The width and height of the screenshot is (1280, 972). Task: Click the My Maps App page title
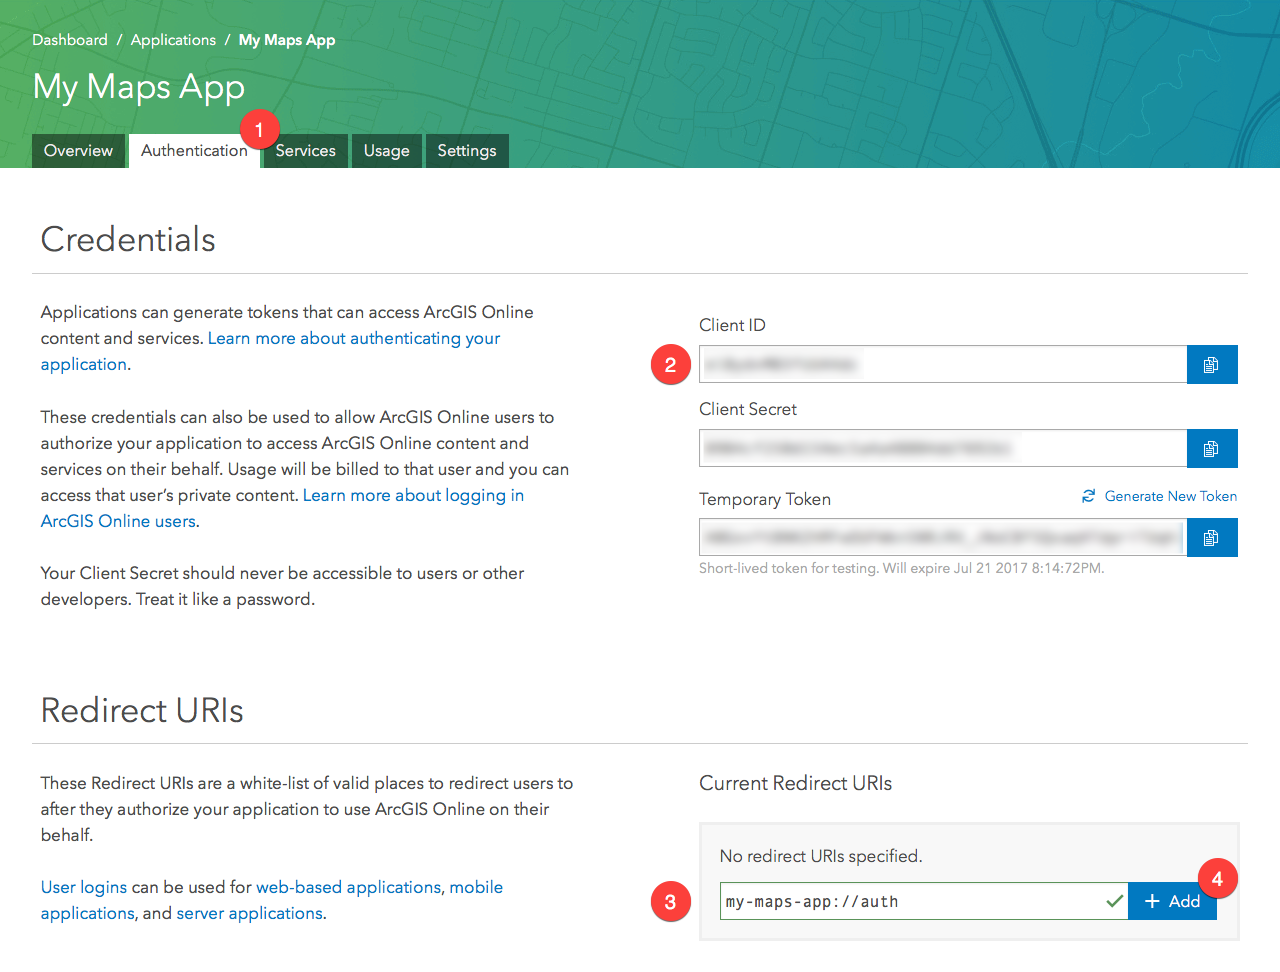[x=139, y=88]
